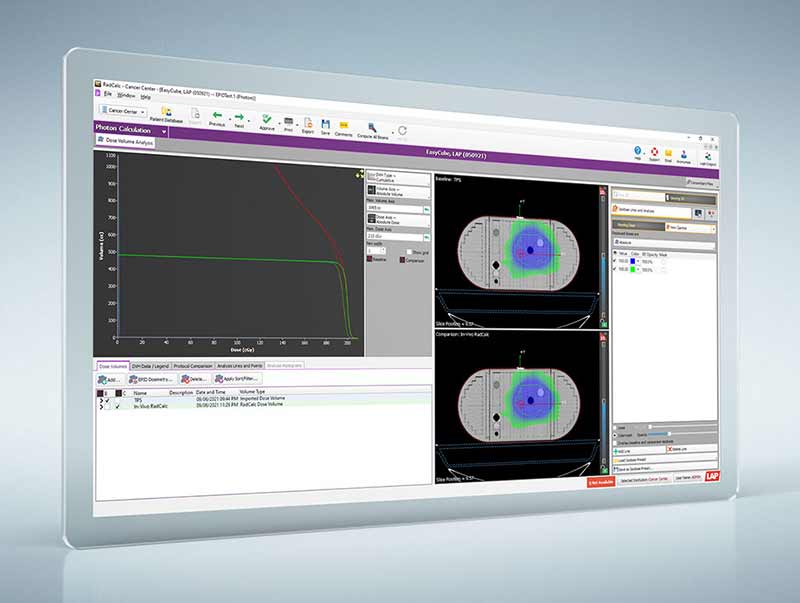The height and width of the screenshot is (603, 800).
Task: Open Help from the blue question icon
Action: pos(637,152)
